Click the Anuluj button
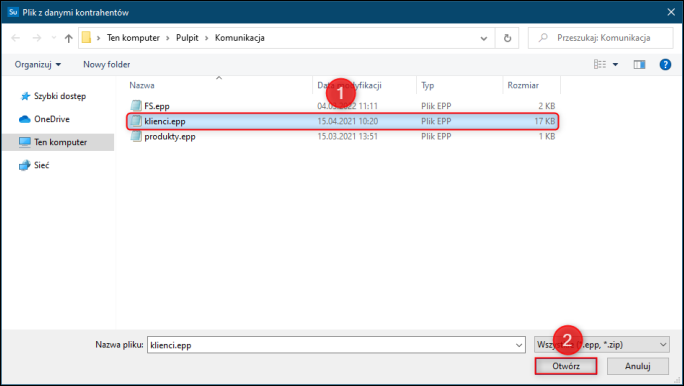The image size is (684, 386). tap(637, 366)
